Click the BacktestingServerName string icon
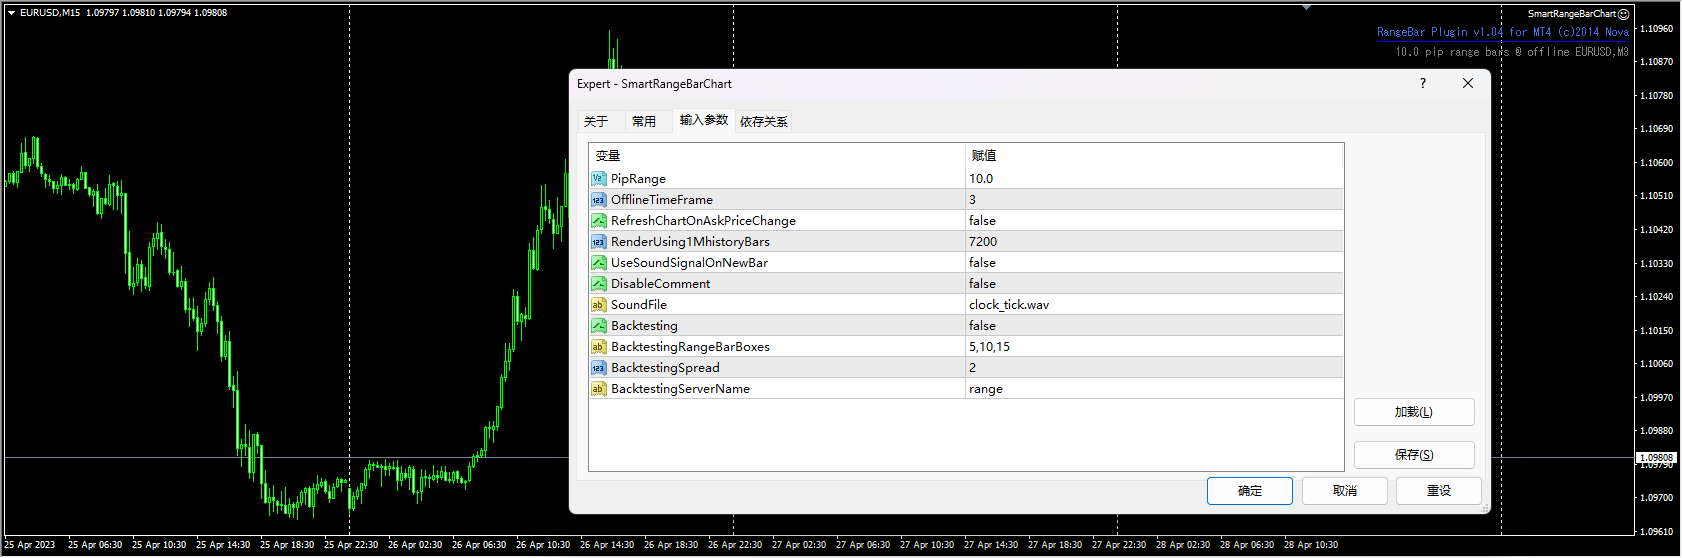Image resolution: width=1682 pixels, height=558 pixels. pos(598,389)
